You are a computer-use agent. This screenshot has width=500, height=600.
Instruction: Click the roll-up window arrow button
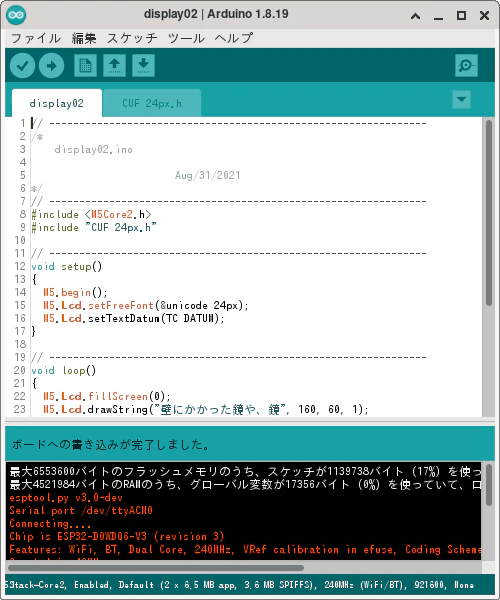pyautogui.click(x=415, y=16)
